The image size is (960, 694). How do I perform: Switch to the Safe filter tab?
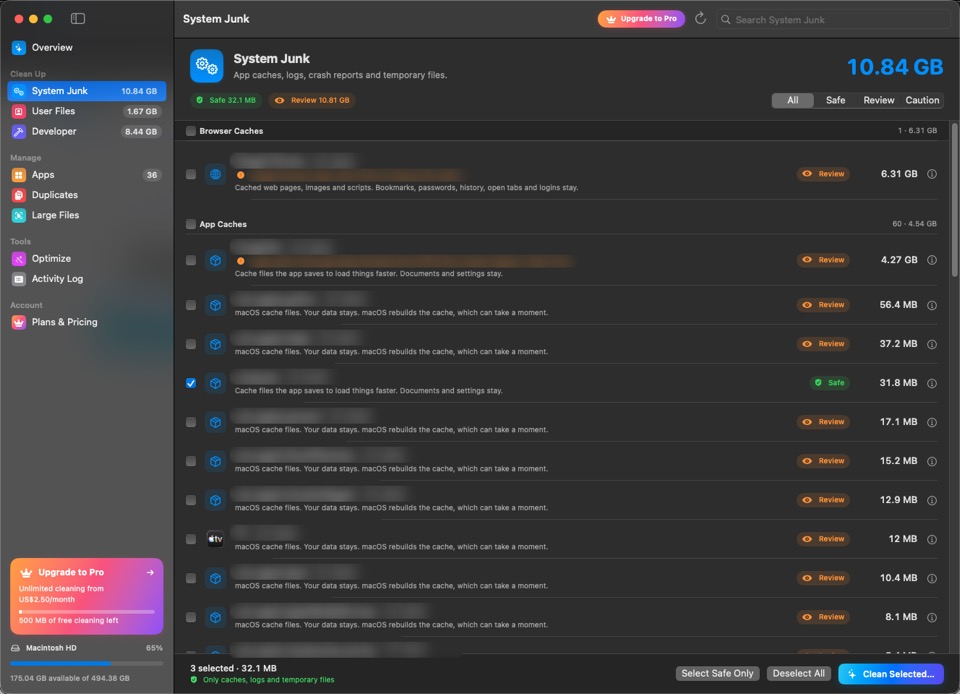coord(835,100)
